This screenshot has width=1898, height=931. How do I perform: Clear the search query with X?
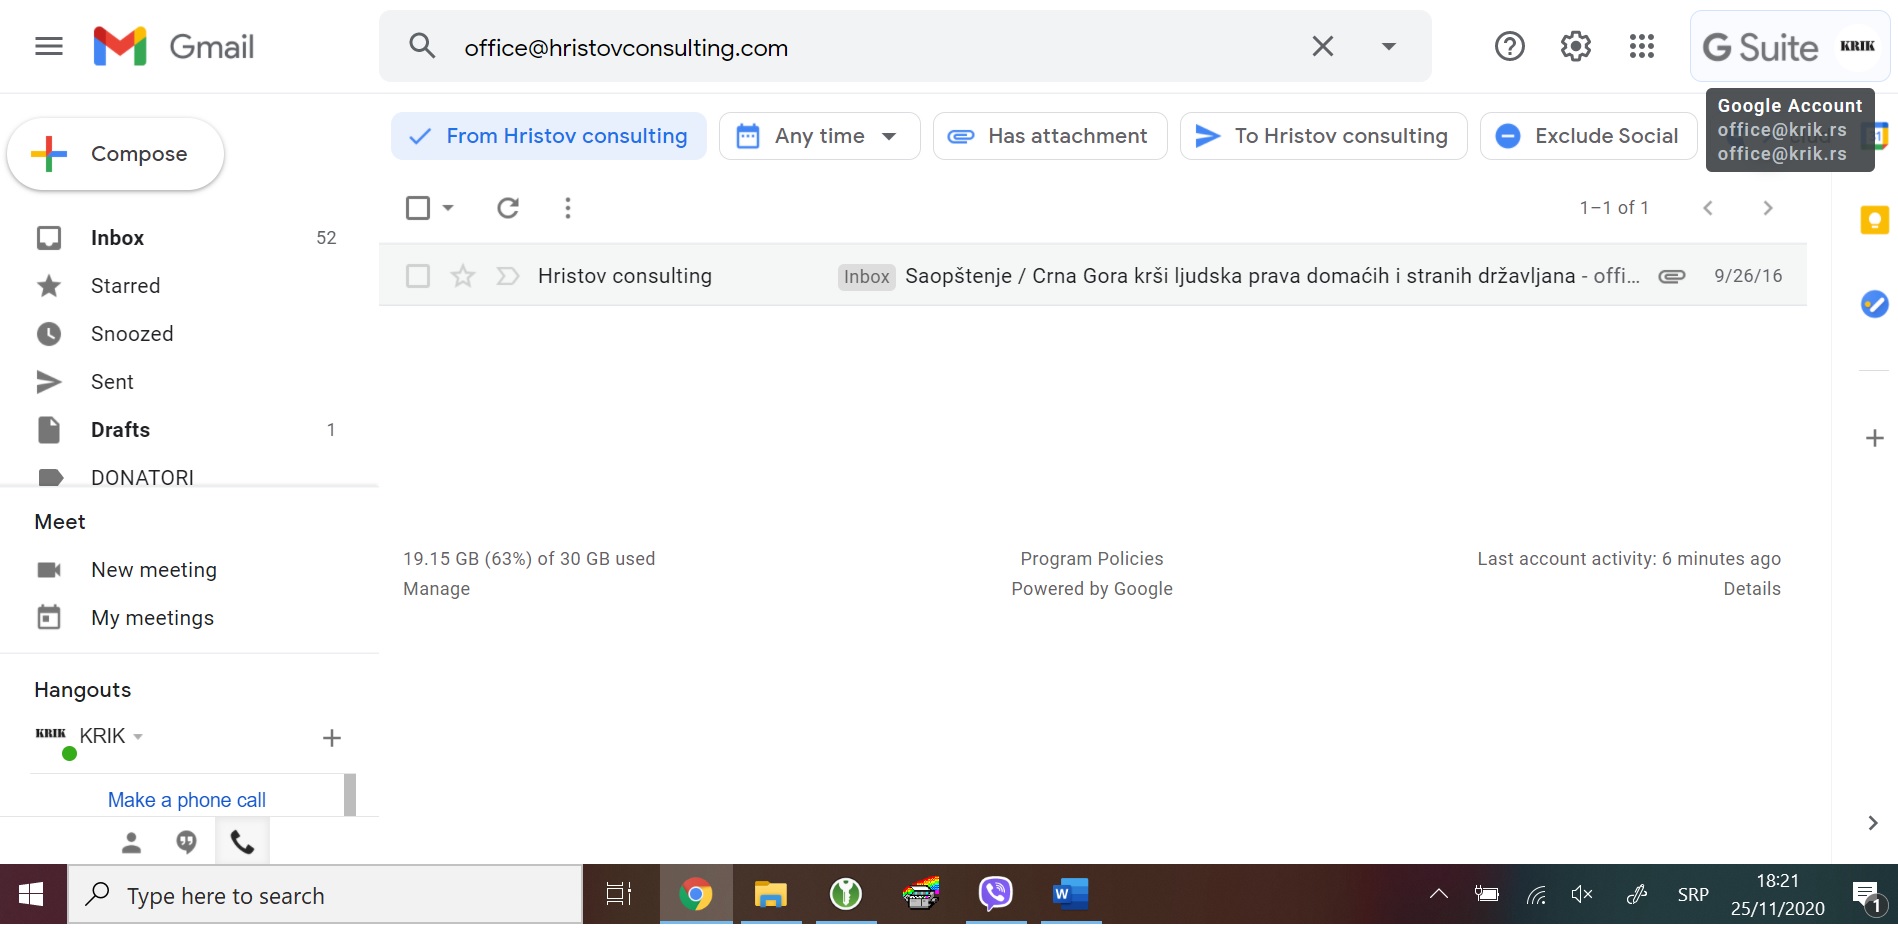pos(1322,47)
